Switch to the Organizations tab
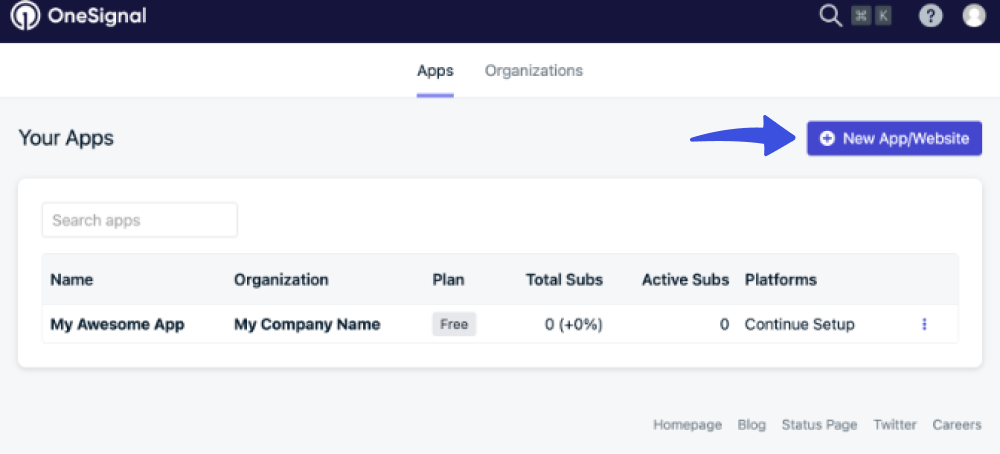1000x454 pixels. click(534, 70)
